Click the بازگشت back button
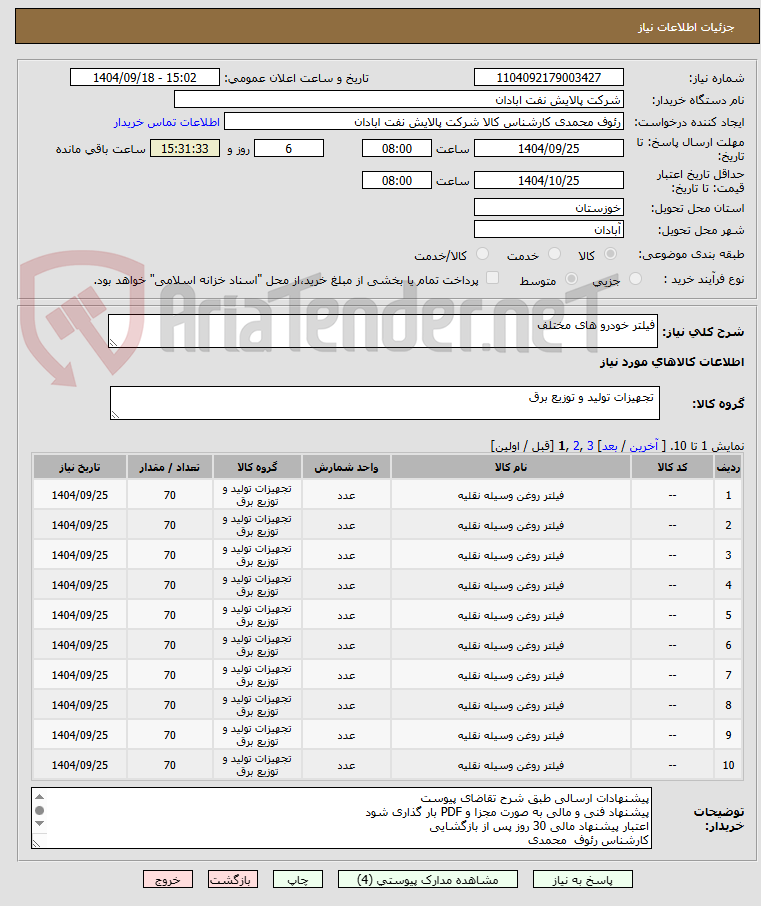 233,879
